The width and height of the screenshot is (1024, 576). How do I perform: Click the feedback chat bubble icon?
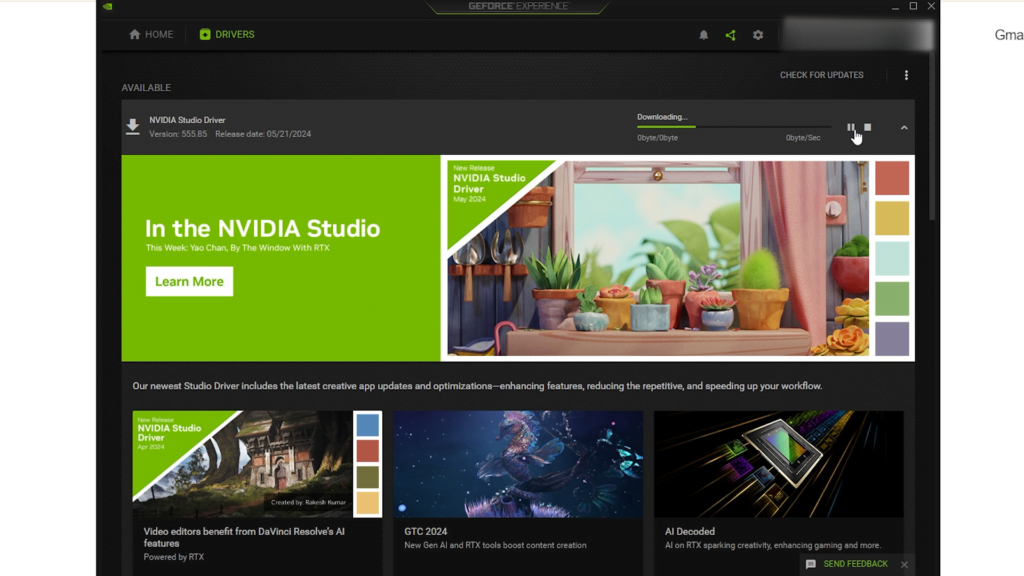(x=810, y=564)
